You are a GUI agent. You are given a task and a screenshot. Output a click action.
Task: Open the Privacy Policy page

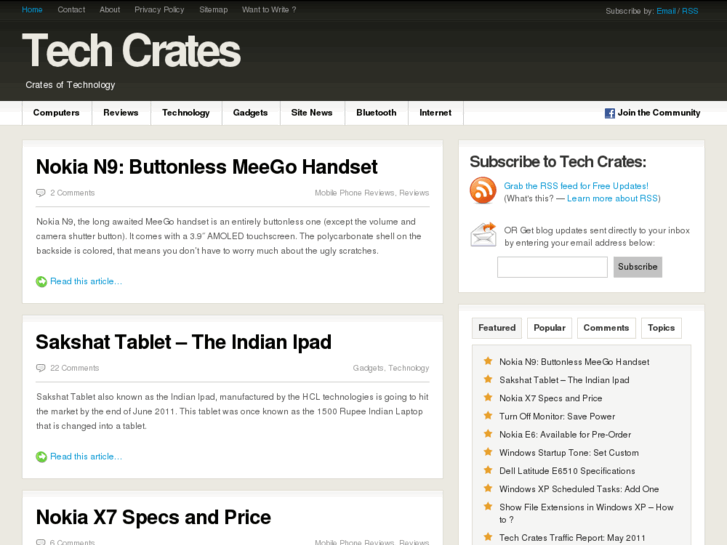coord(159,9)
